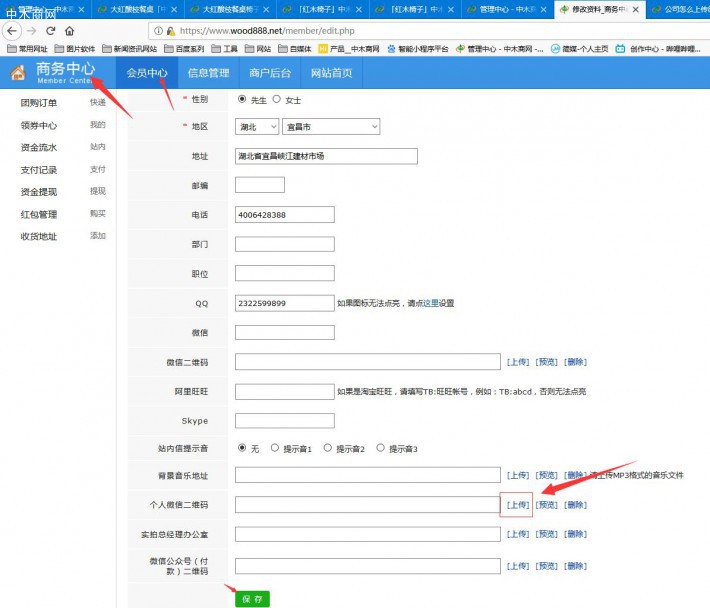
Task: Open the 智能小程序平台 bookmark
Action: pyautogui.click(x=417, y=49)
